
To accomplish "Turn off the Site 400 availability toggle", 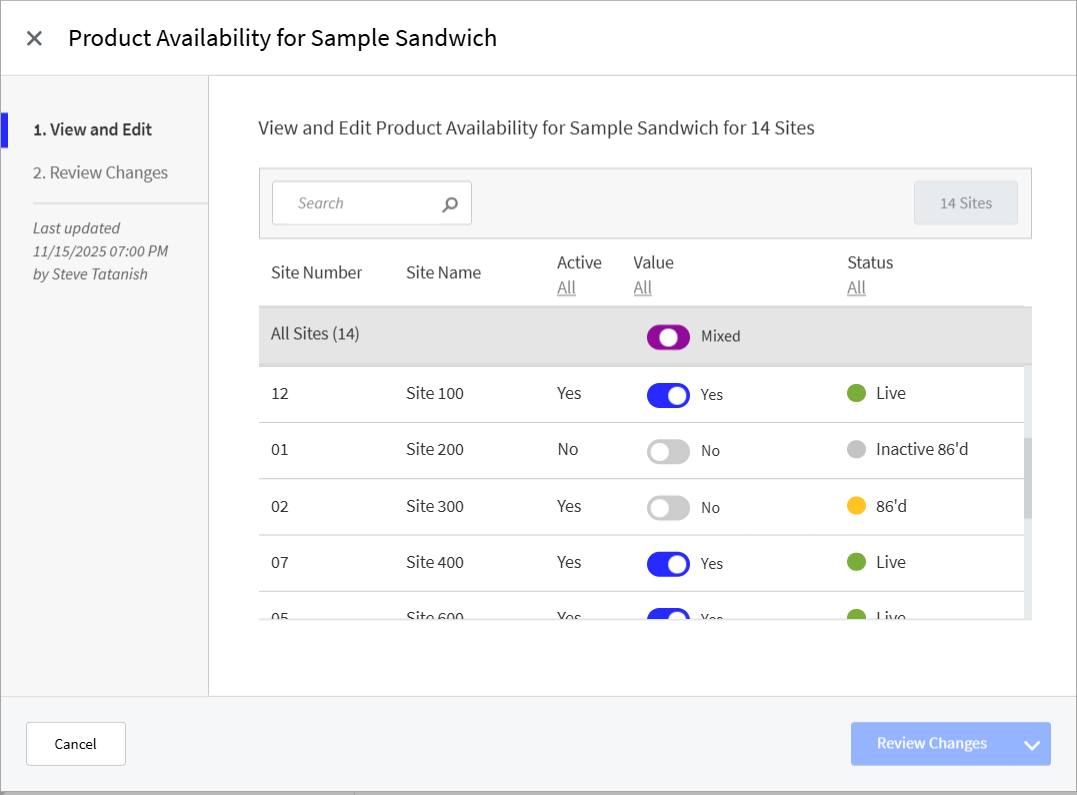I will (668, 563).
